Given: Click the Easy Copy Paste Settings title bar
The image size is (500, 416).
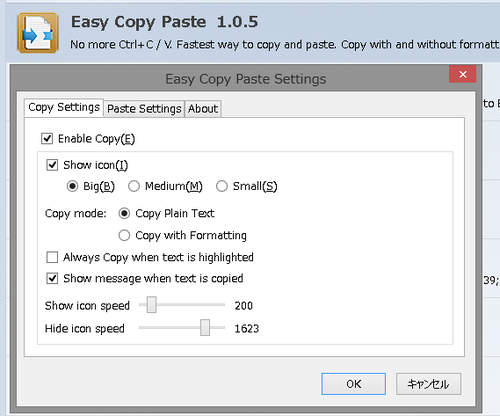Looking at the screenshot, I should tap(246, 79).
